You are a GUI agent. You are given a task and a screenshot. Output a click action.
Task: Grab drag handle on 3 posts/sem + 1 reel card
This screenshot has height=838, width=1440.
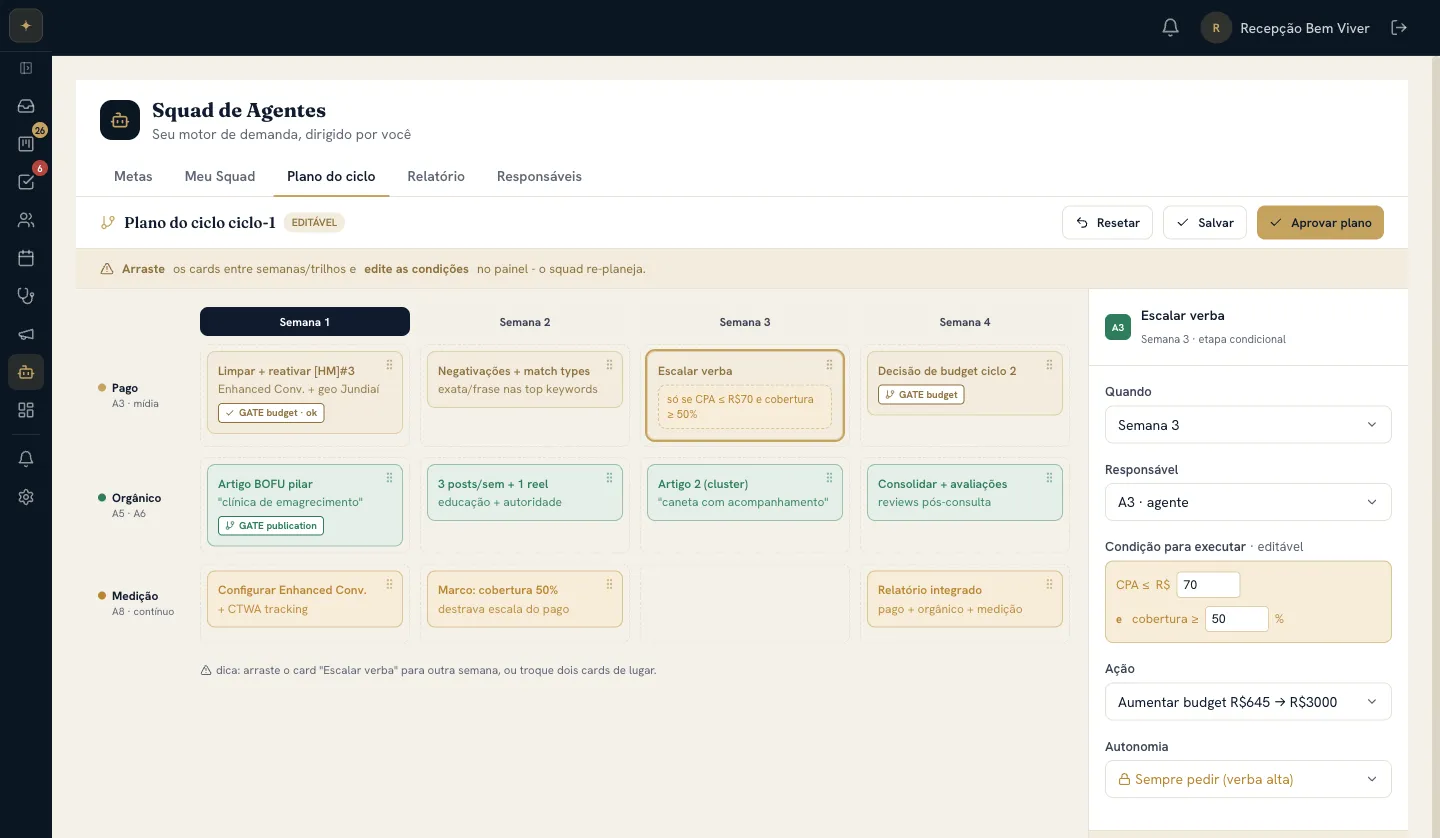pos(609,478)
